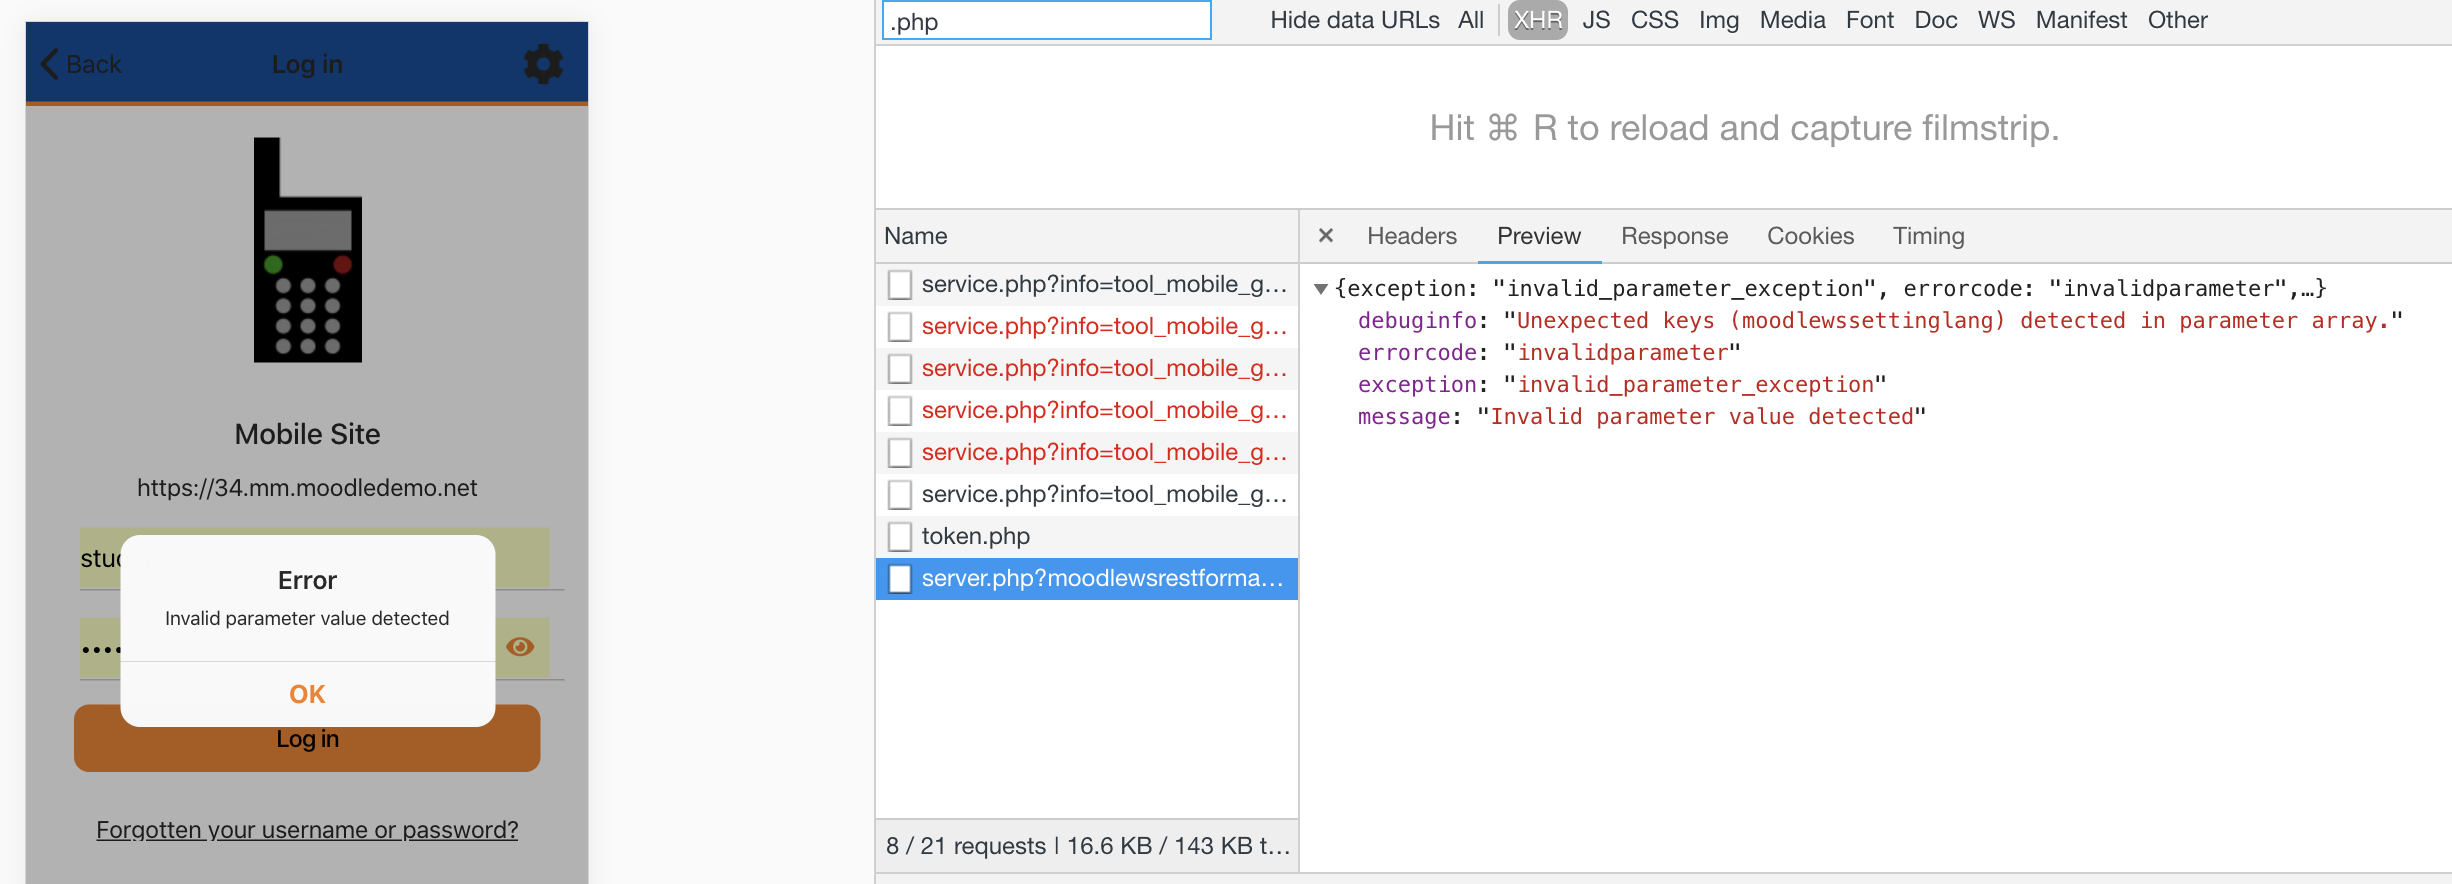Open the Timing tab
Screen dimensions: 2452x884
tap(1928, 236)
